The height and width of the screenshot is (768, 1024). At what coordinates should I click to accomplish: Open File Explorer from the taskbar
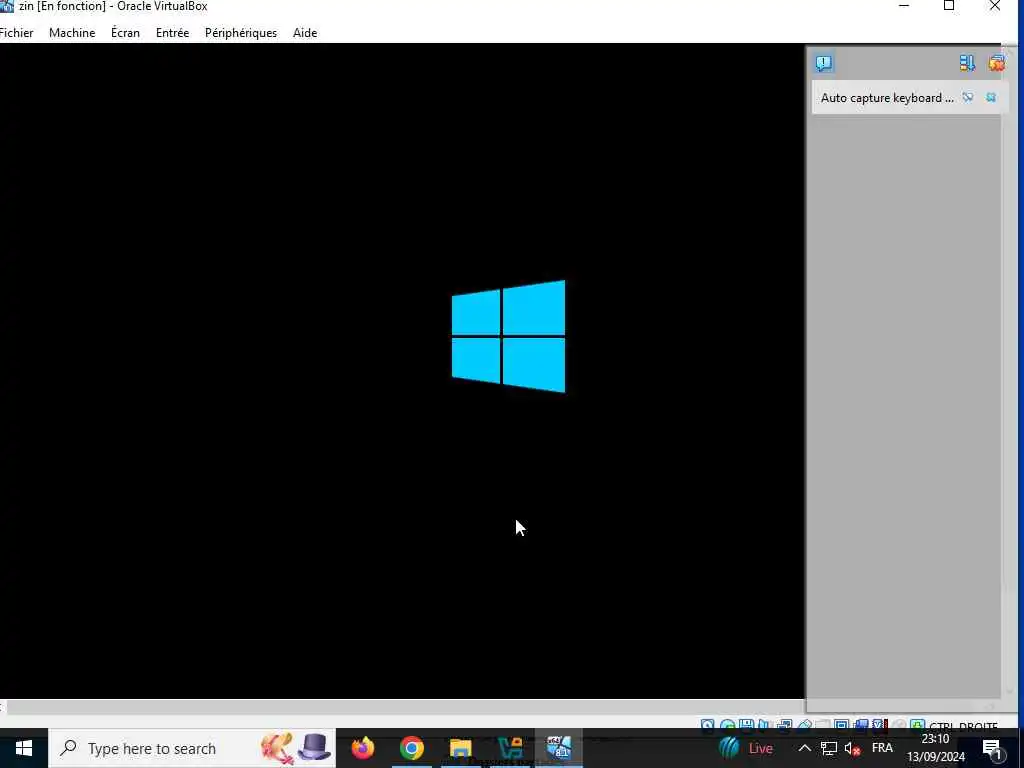point(460,748)
